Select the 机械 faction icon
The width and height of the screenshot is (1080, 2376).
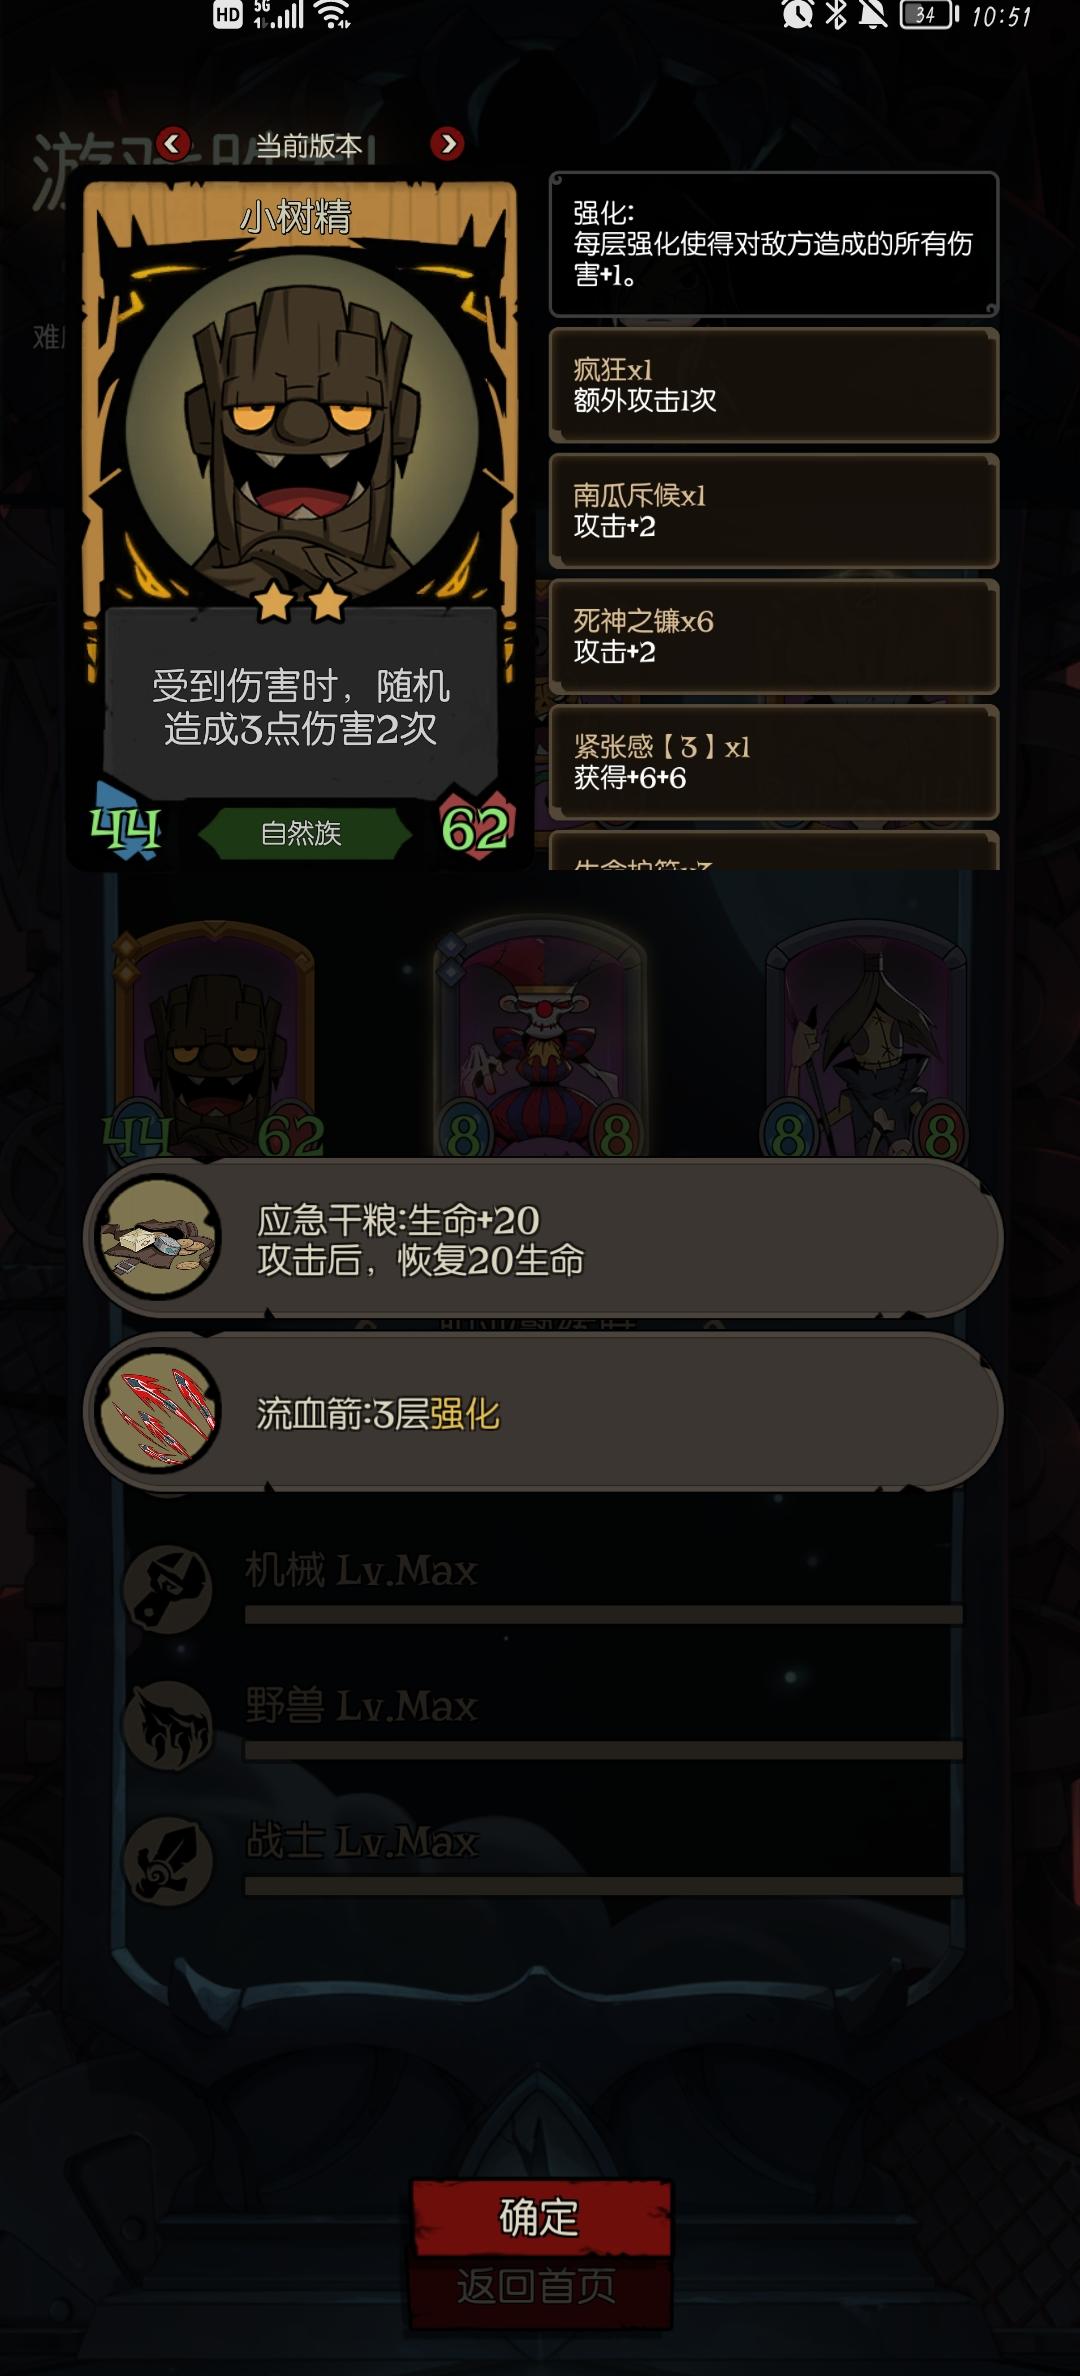168,1589
